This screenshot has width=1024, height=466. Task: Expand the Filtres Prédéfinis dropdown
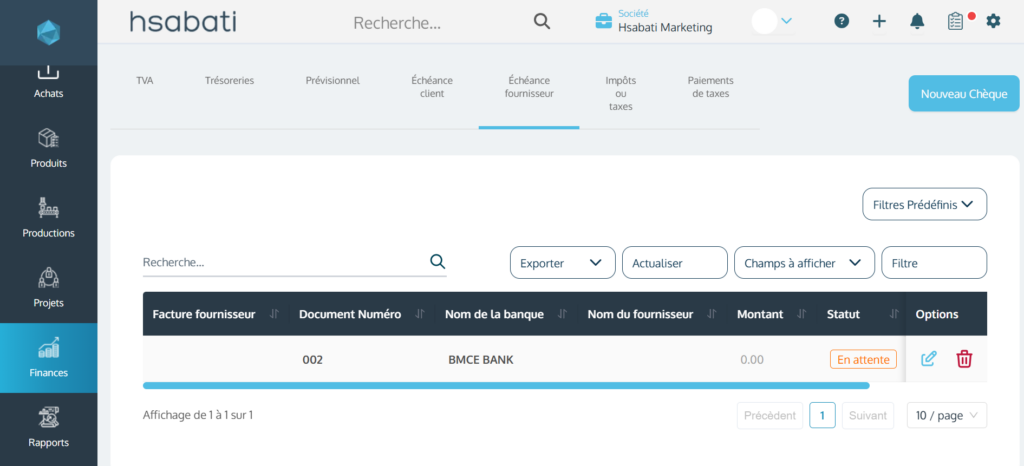point(924,204)
